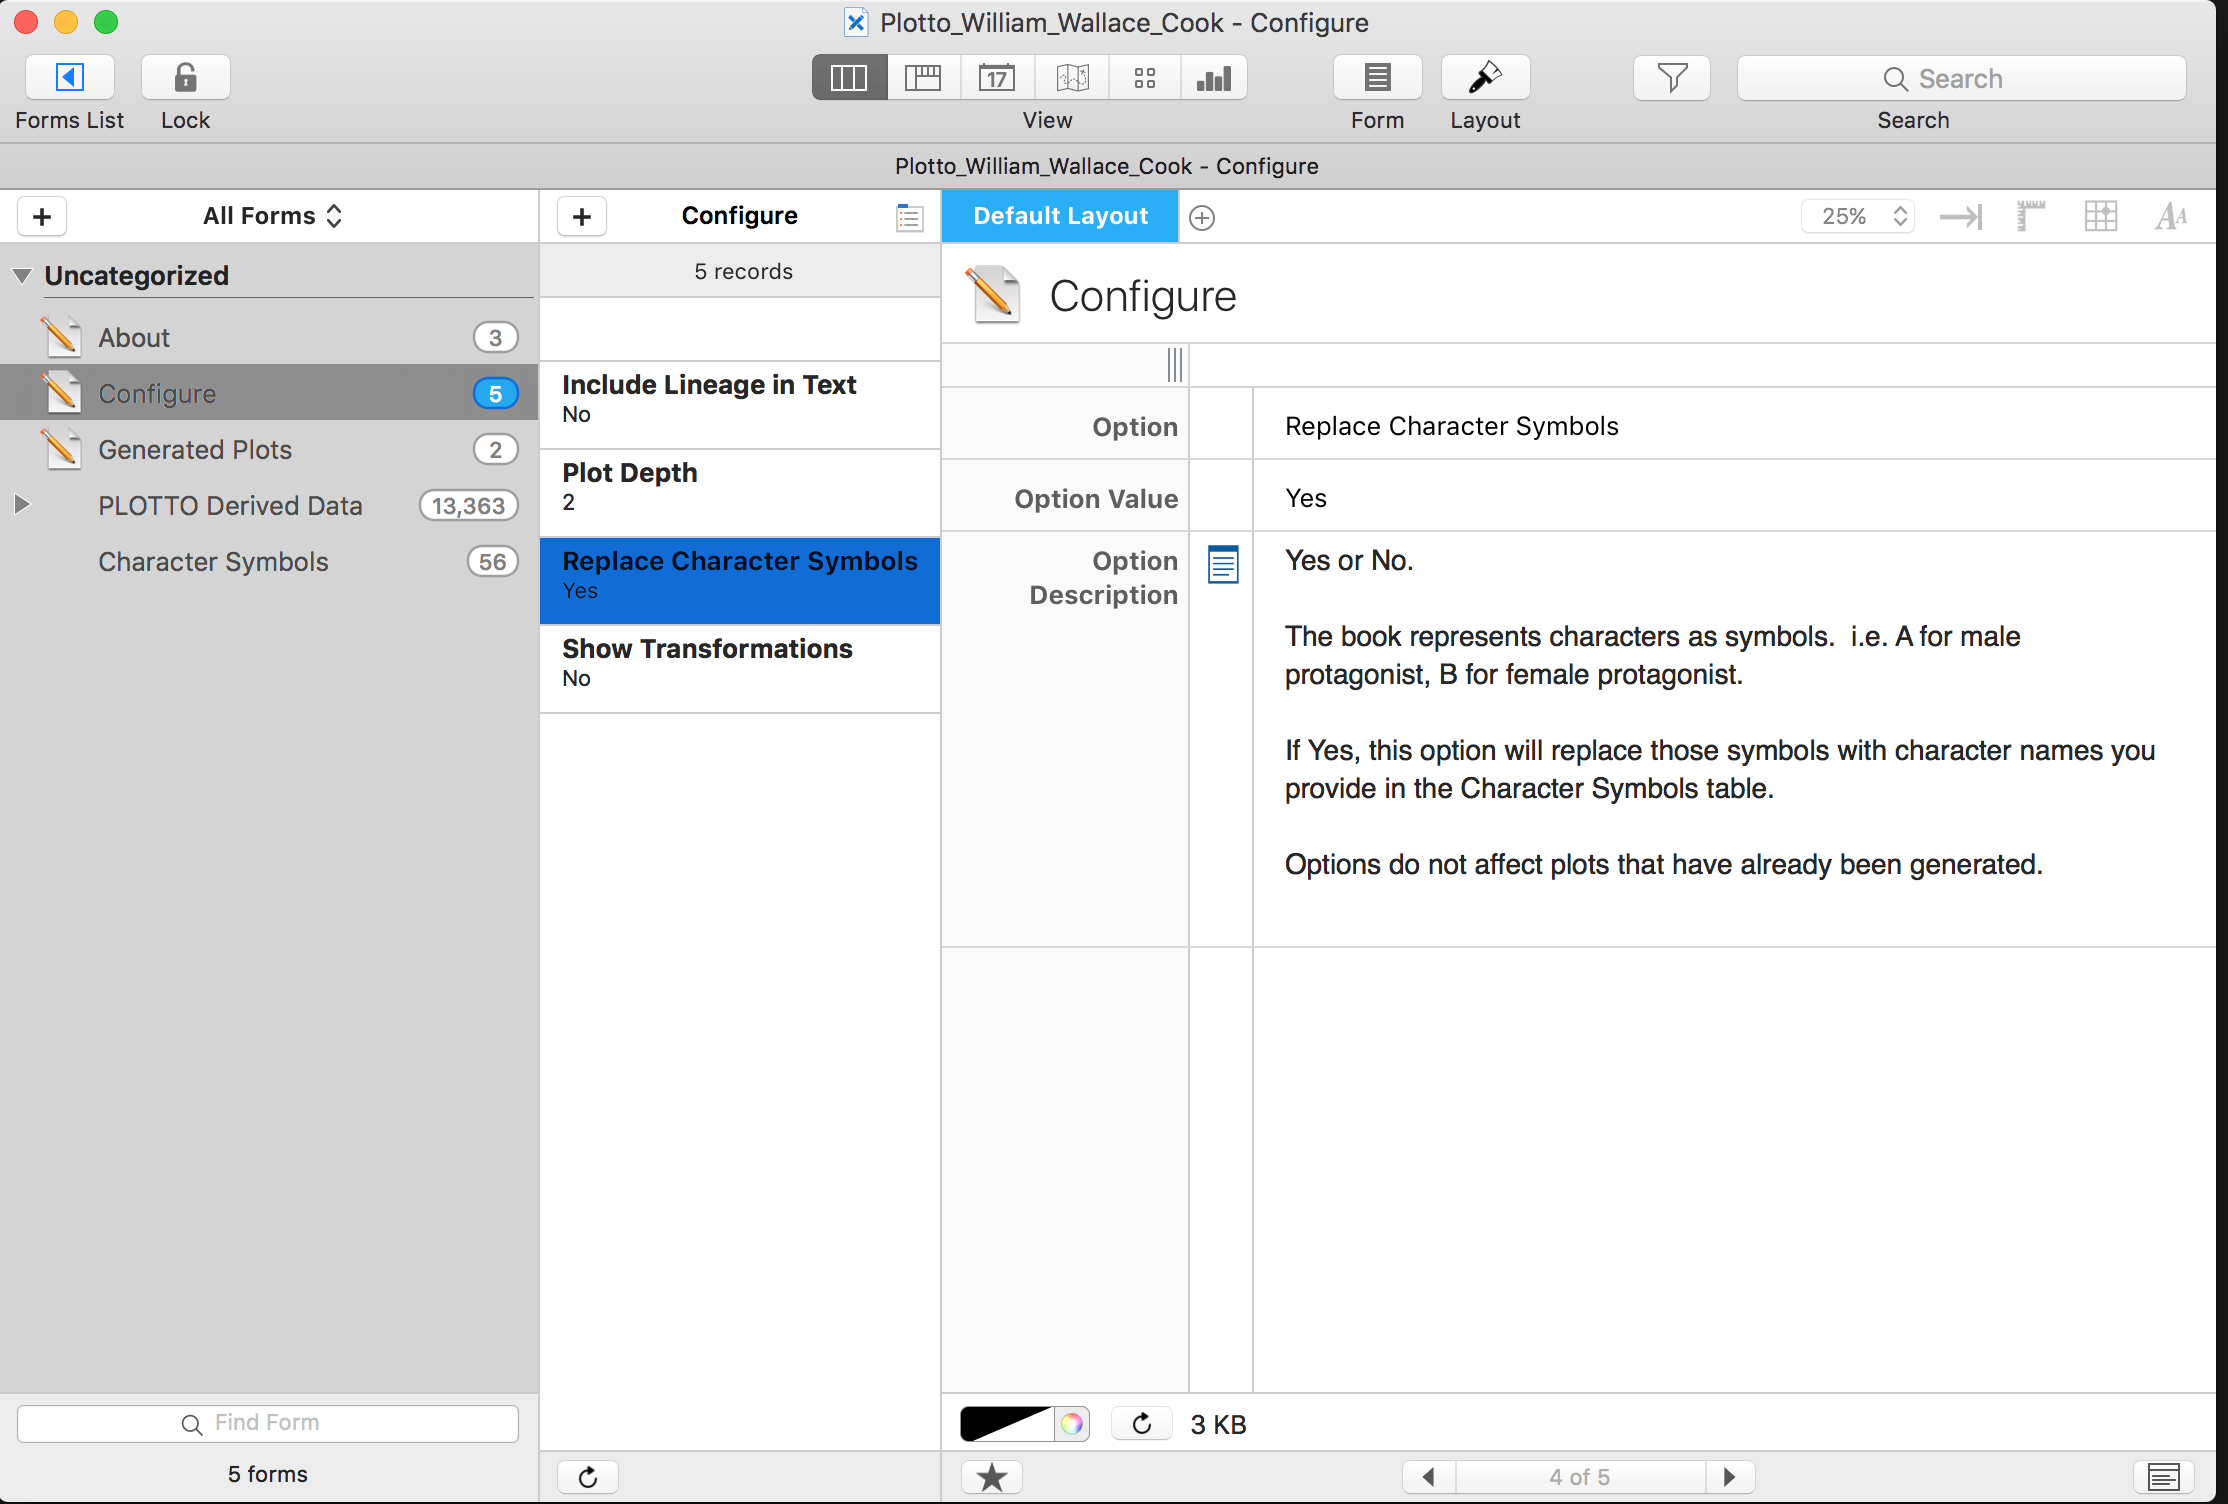Collapse the Uncategorized group
2228x1504 pixels.
[22, 276]
